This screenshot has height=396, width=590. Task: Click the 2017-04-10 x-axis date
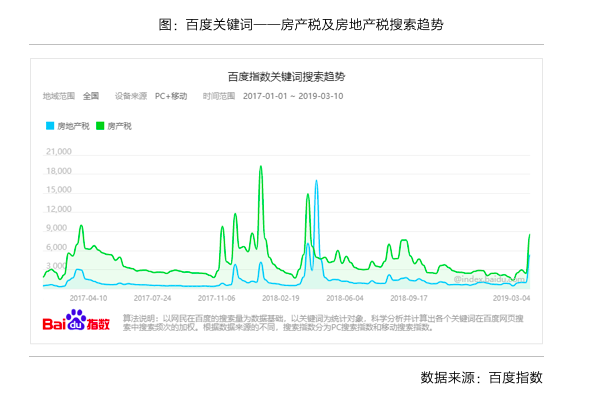click(x=88, y=298)
